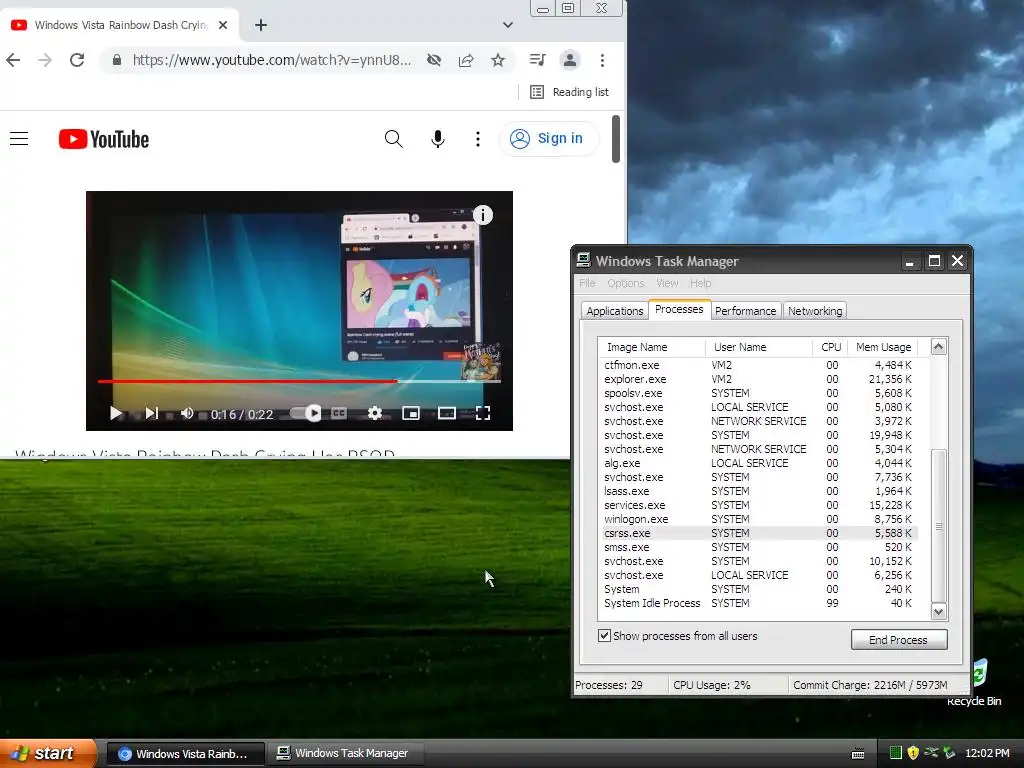The height and width of the screenshot is (768, 1024).
Task: Click the YouTube Sign in button
Action: (549, 138)
